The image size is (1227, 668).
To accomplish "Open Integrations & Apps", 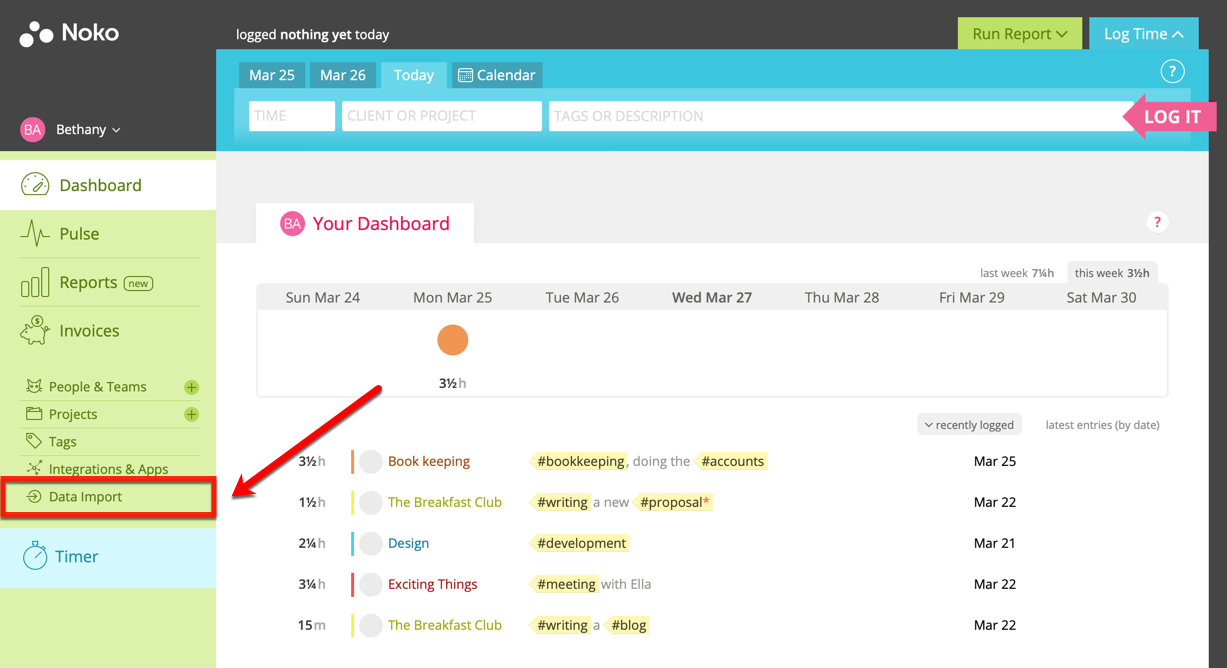I will tap(108, 469).
